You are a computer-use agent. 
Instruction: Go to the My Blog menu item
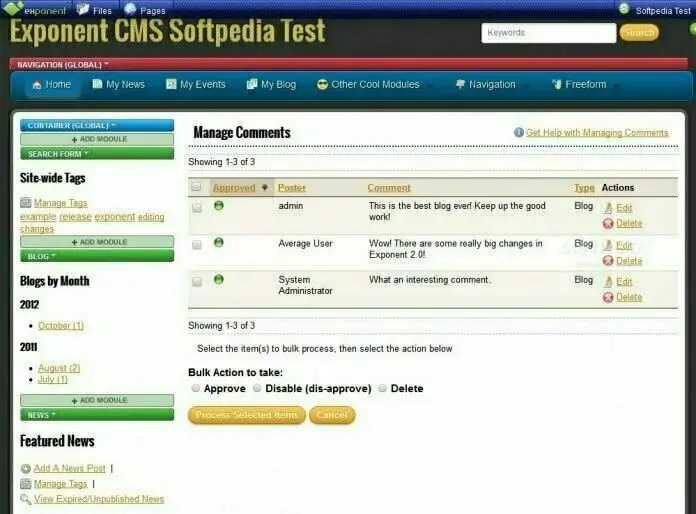click(x=271, y=84)
